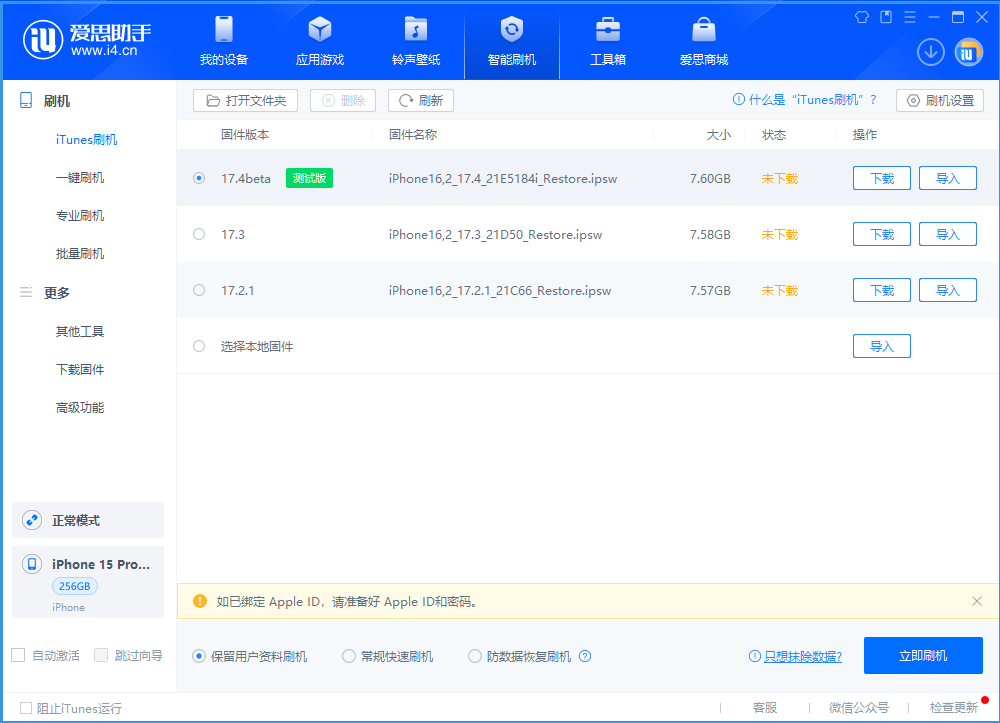Viewport: 1000px width, 723px height.
Task: Download the 17.4beta firmware
Action: (x=881, y=177)
